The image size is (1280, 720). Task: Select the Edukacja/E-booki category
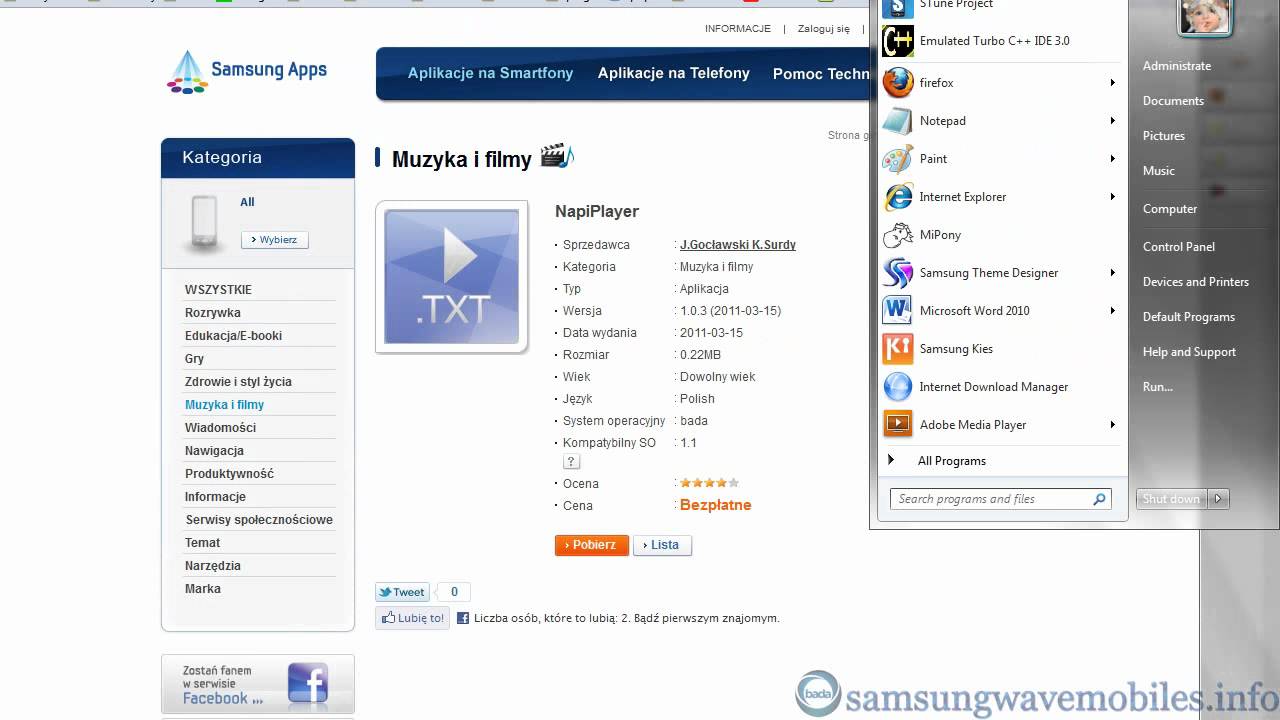(233, 336)
